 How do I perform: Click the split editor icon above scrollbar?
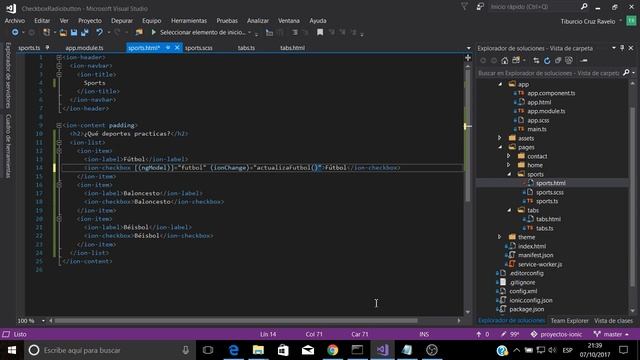(468, 58)
